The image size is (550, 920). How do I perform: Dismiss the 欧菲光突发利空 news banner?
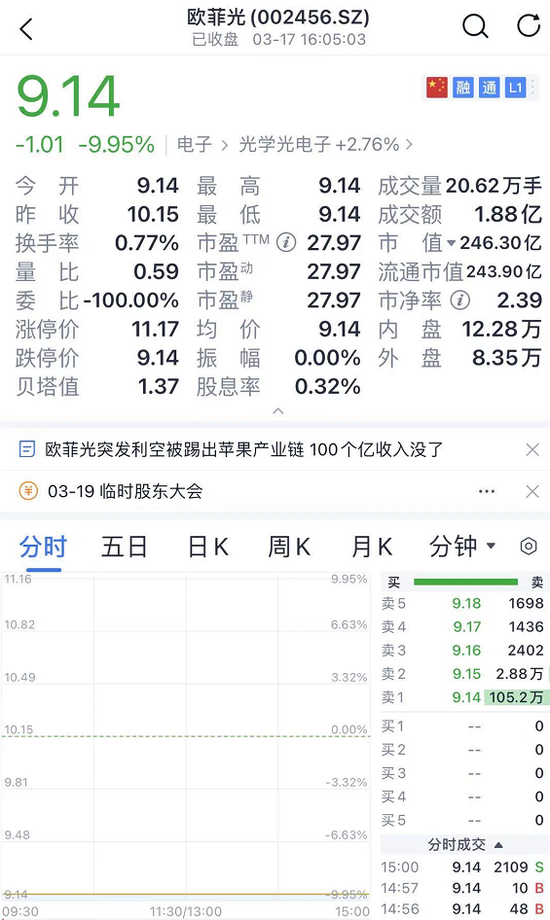(532, 450)
